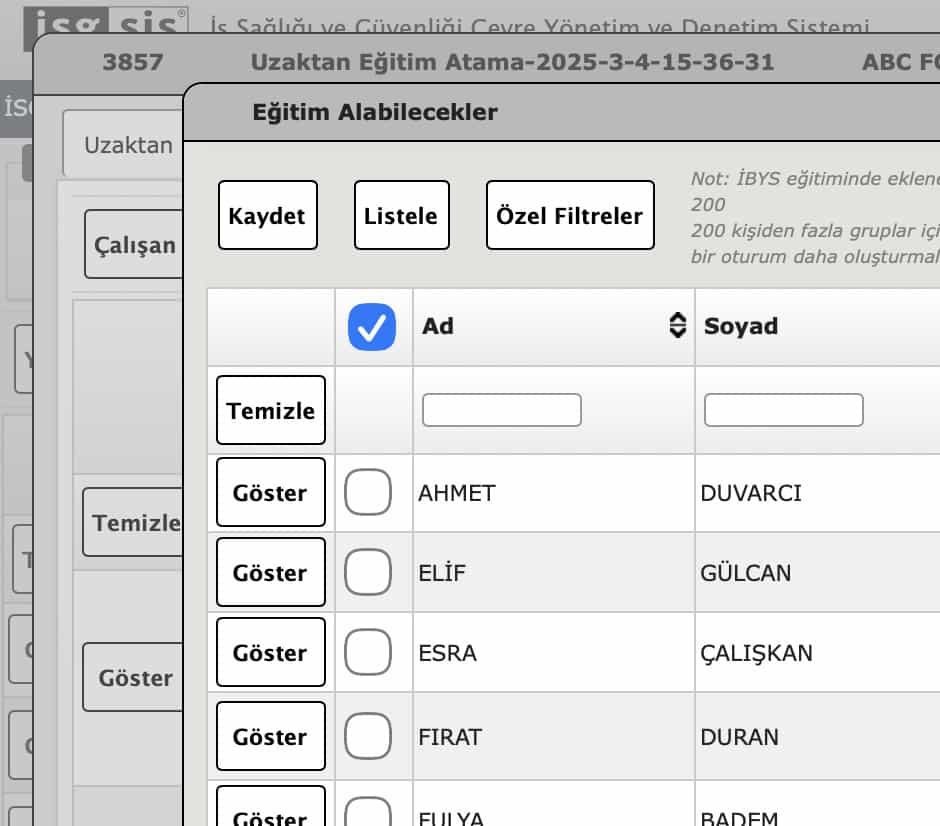Viewport: 940px width, 826px height.
Task: Check the box for ELİF GÜLCAN
Action: (x=368, y=573)
